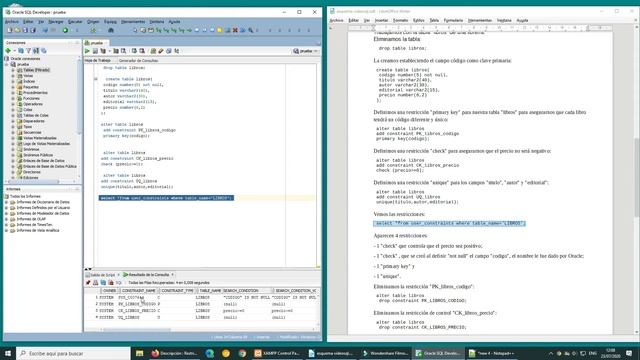This screenshot has width=640, height=360.
Task: Click the print icon in query results toolbar
Action: click(96, 282)
